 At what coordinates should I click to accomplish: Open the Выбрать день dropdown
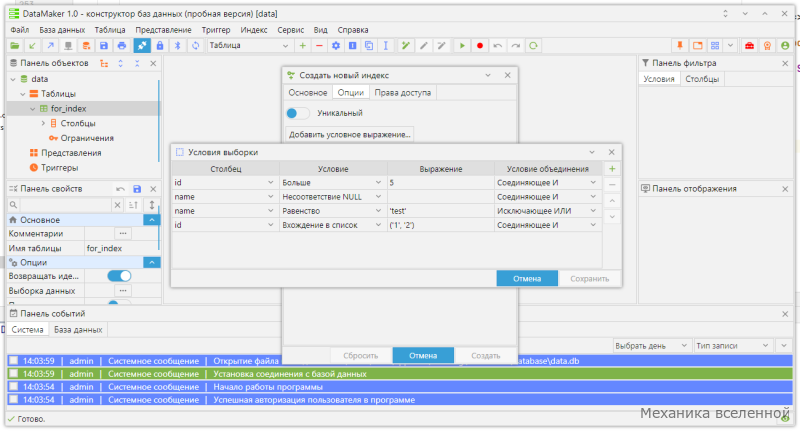[x=652, y=346]
